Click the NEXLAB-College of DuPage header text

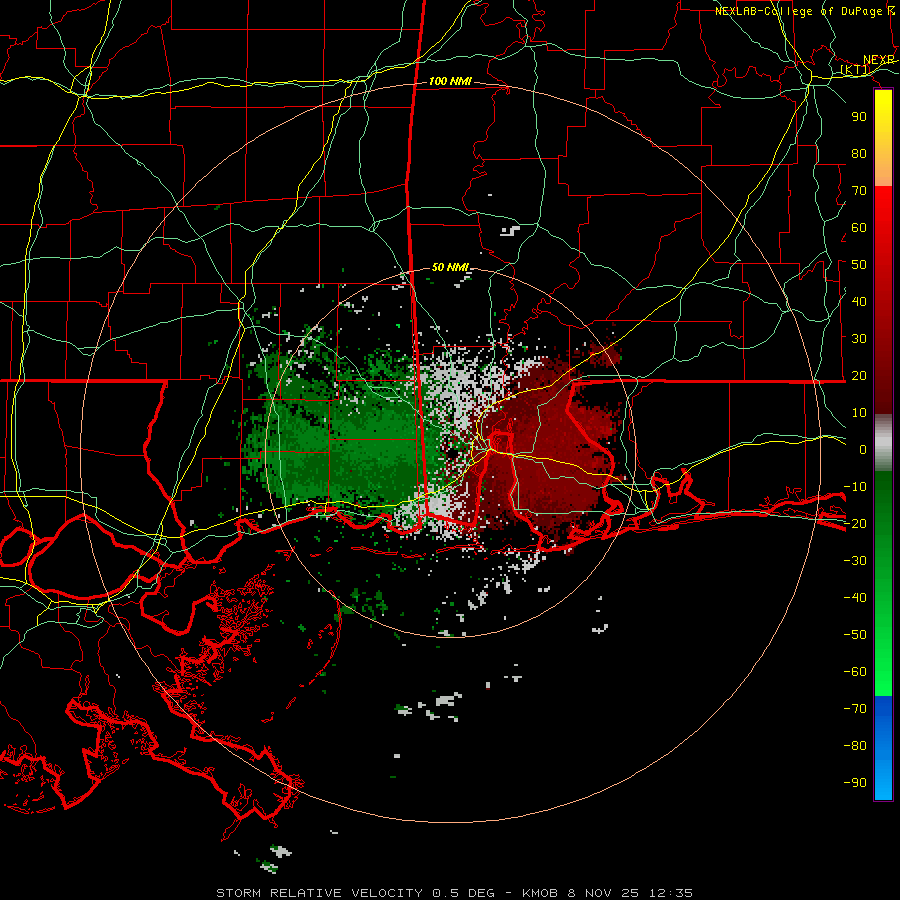tap(804, 11)
